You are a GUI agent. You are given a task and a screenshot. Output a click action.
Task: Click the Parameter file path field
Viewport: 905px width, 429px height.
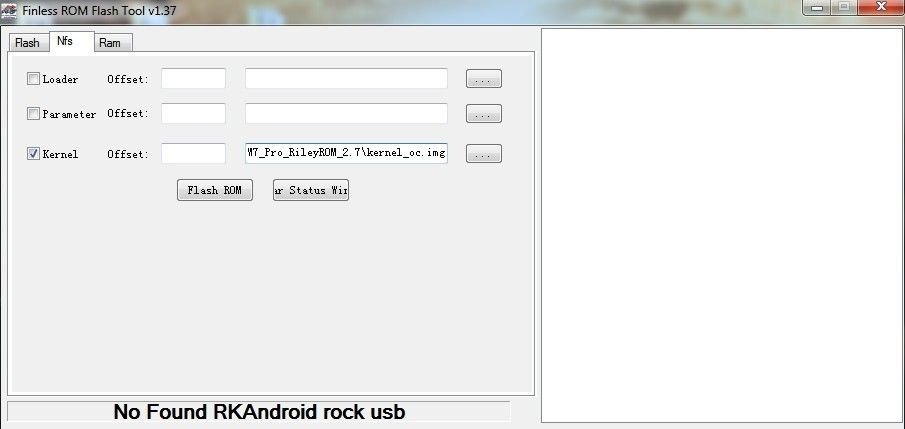[x=346, y=113]
